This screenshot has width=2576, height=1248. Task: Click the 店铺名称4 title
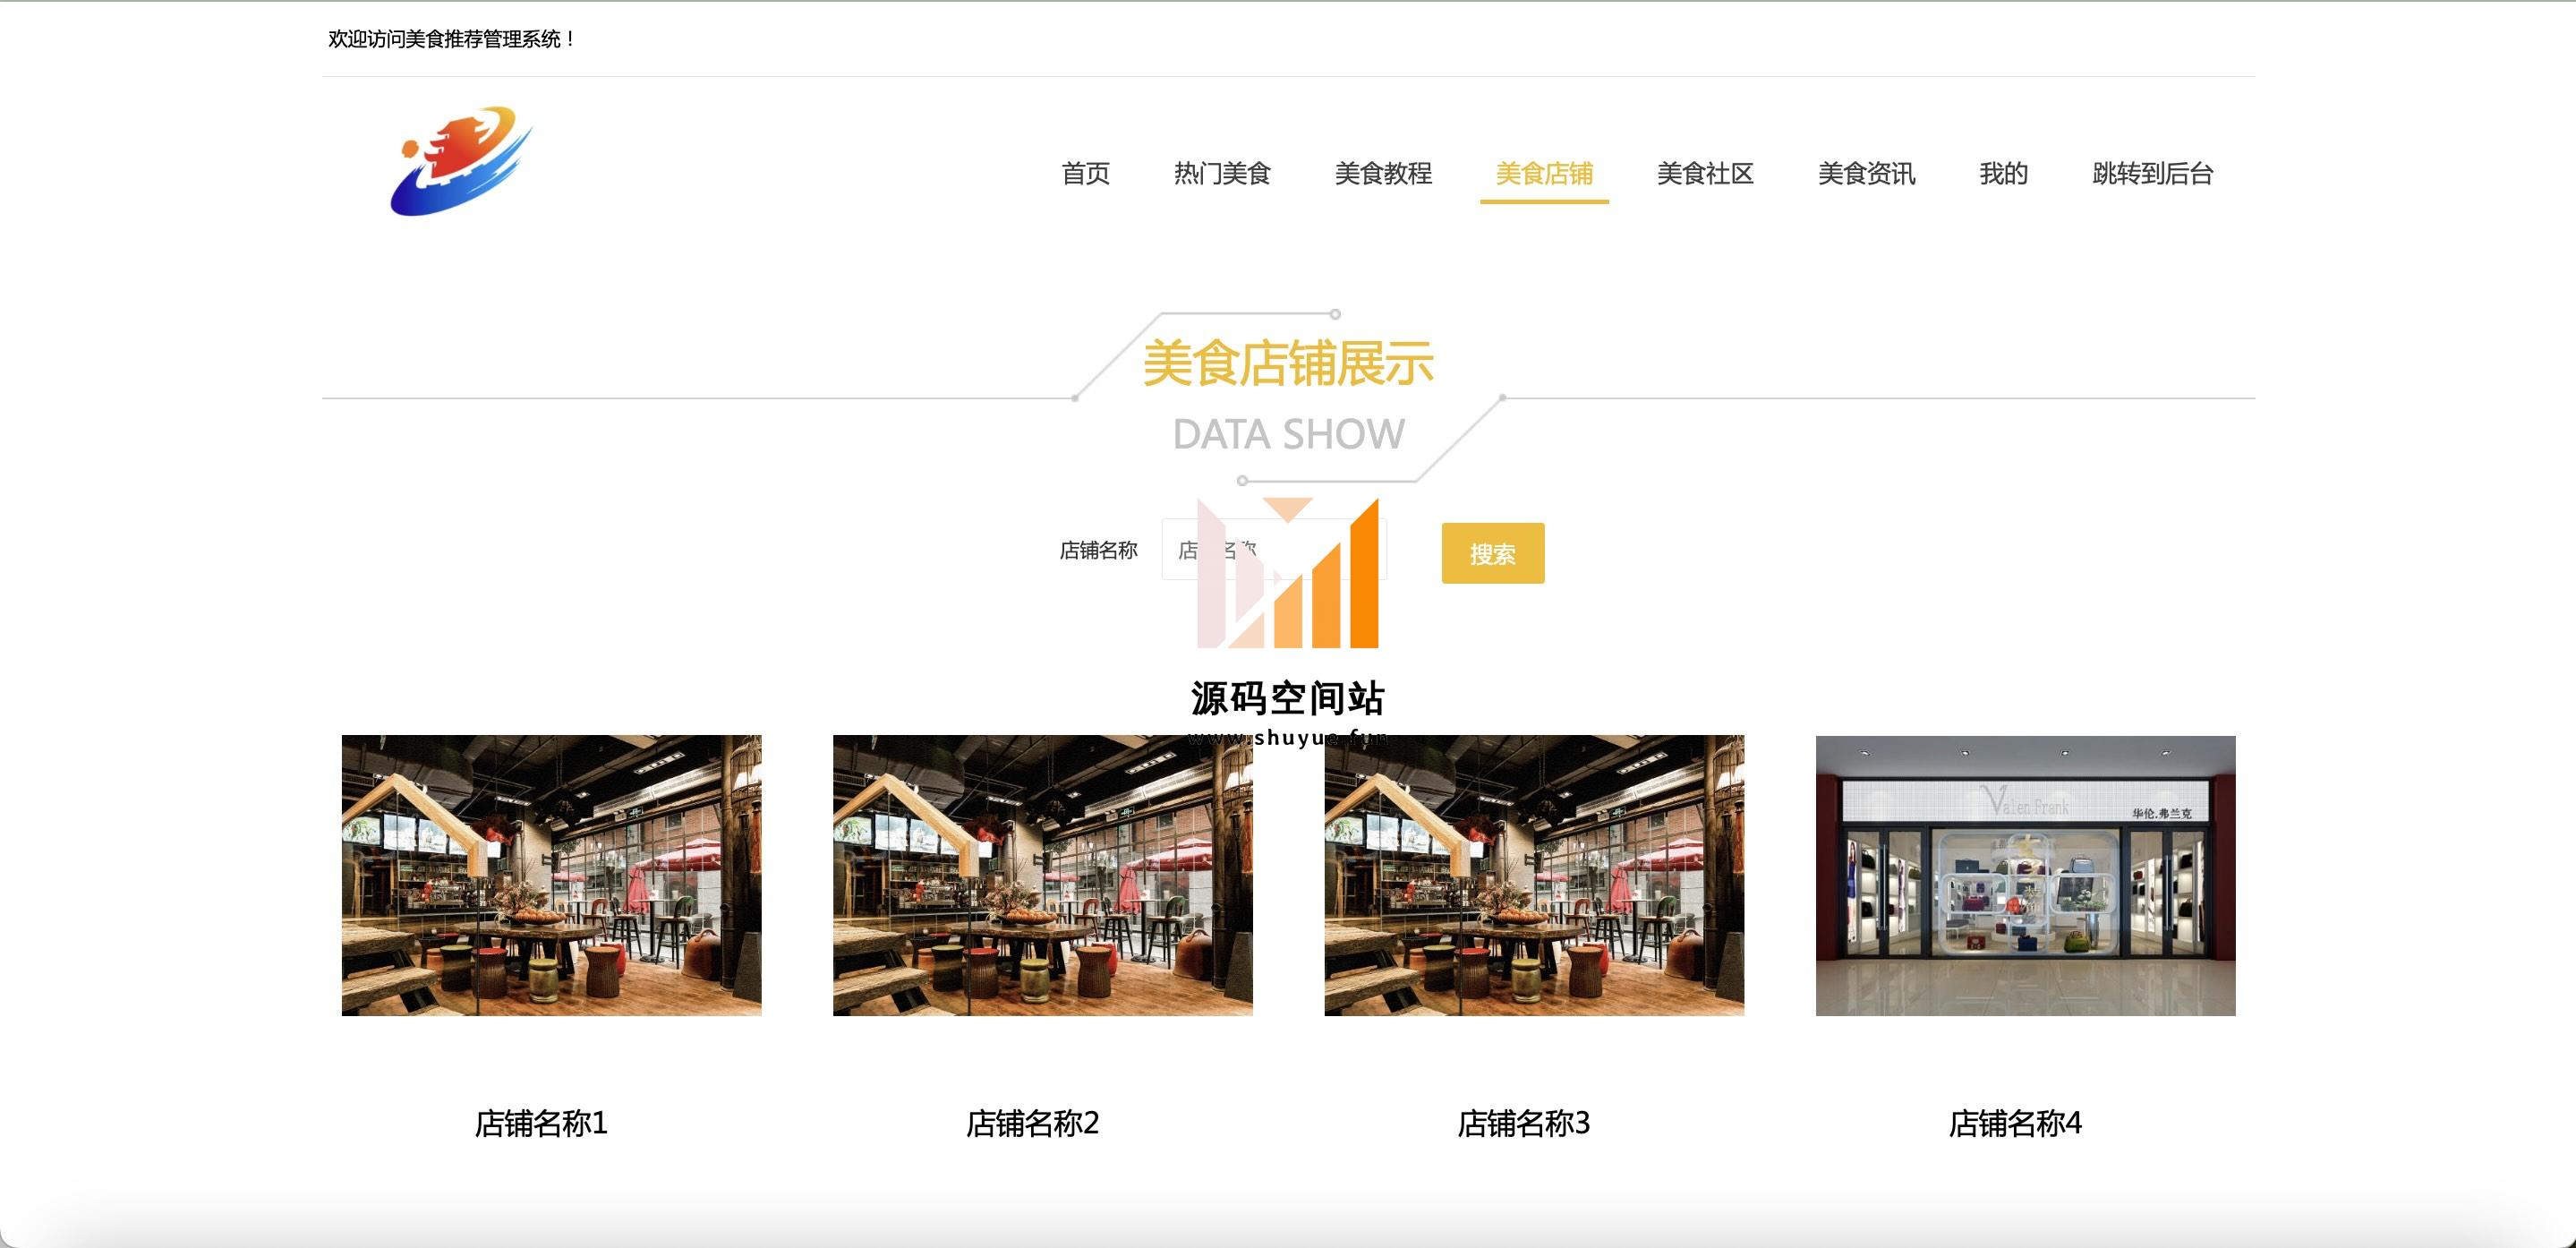2015,1123
